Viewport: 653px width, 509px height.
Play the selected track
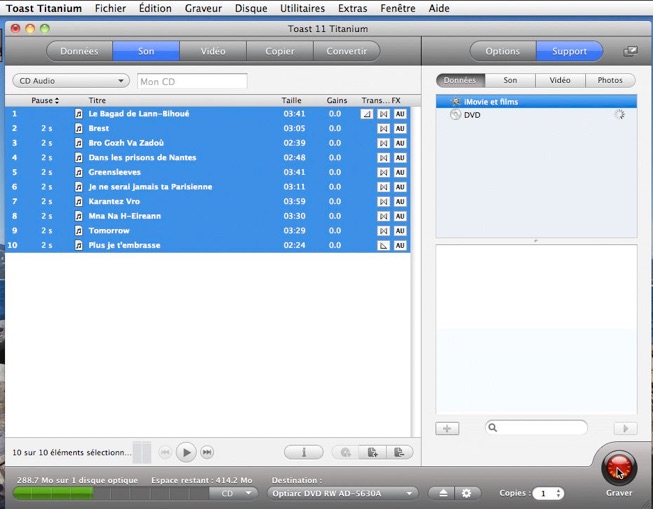pos(186,452)
